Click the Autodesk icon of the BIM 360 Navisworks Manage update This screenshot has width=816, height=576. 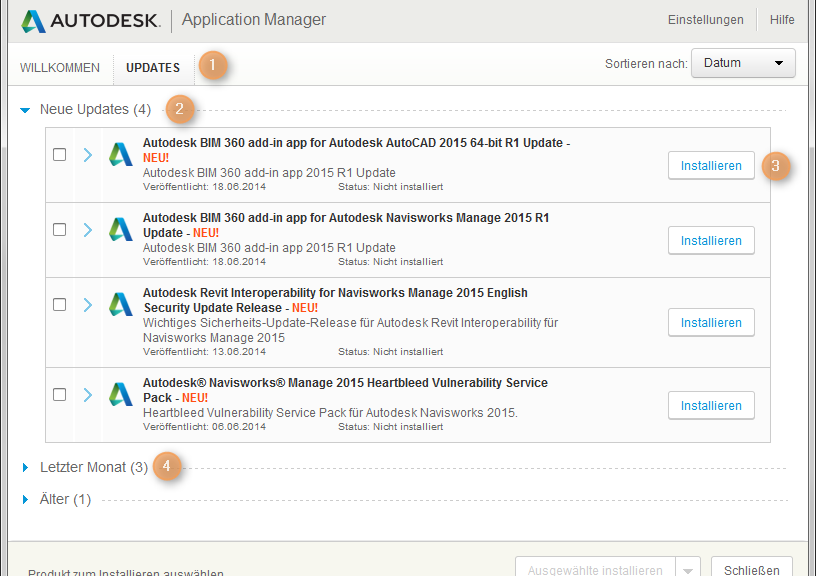click(x=121, y=229)
